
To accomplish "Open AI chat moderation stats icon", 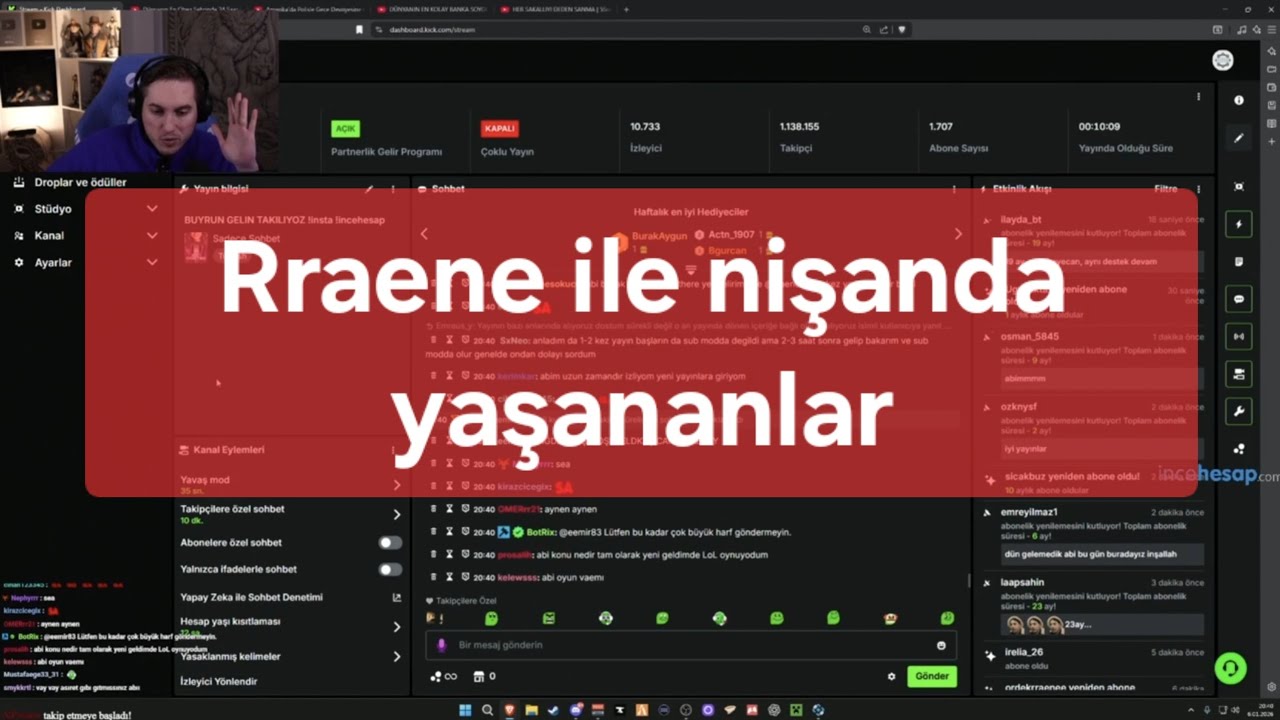I will (397, 597).
